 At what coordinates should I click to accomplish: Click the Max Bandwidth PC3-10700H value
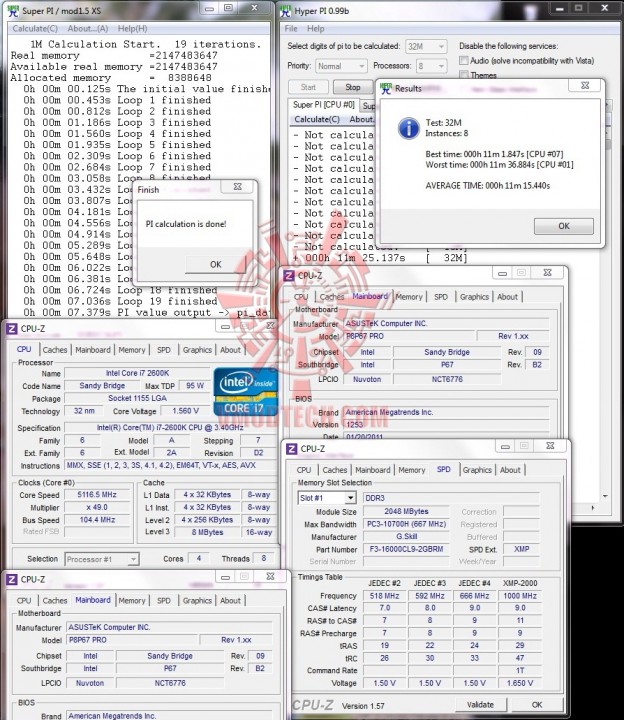click(x=406, y=524)
